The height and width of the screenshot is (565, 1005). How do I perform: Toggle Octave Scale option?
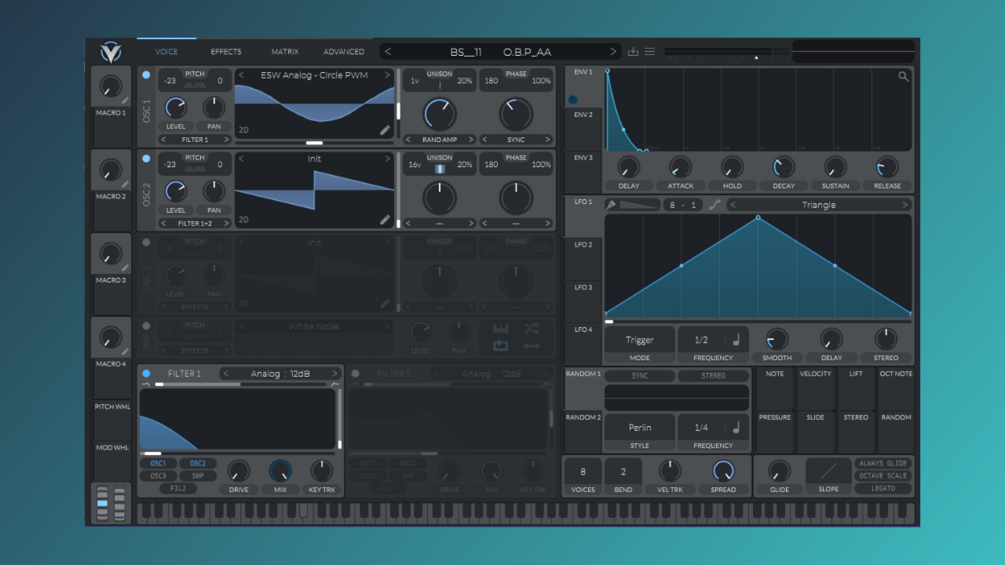pyautogui.click(x=883, y=476)
